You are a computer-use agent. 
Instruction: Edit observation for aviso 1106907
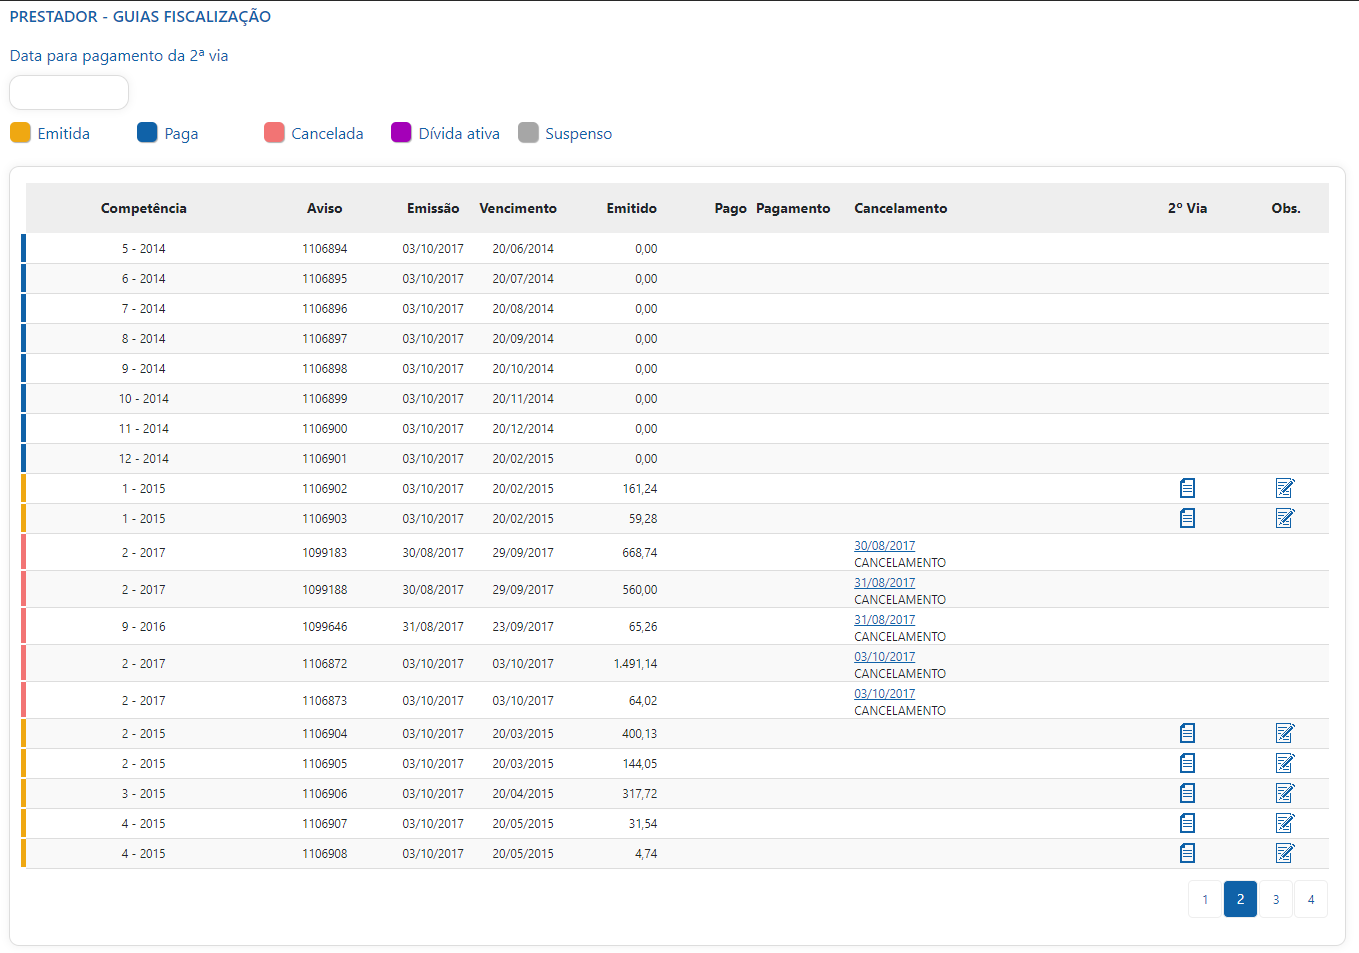point(1285,823)
